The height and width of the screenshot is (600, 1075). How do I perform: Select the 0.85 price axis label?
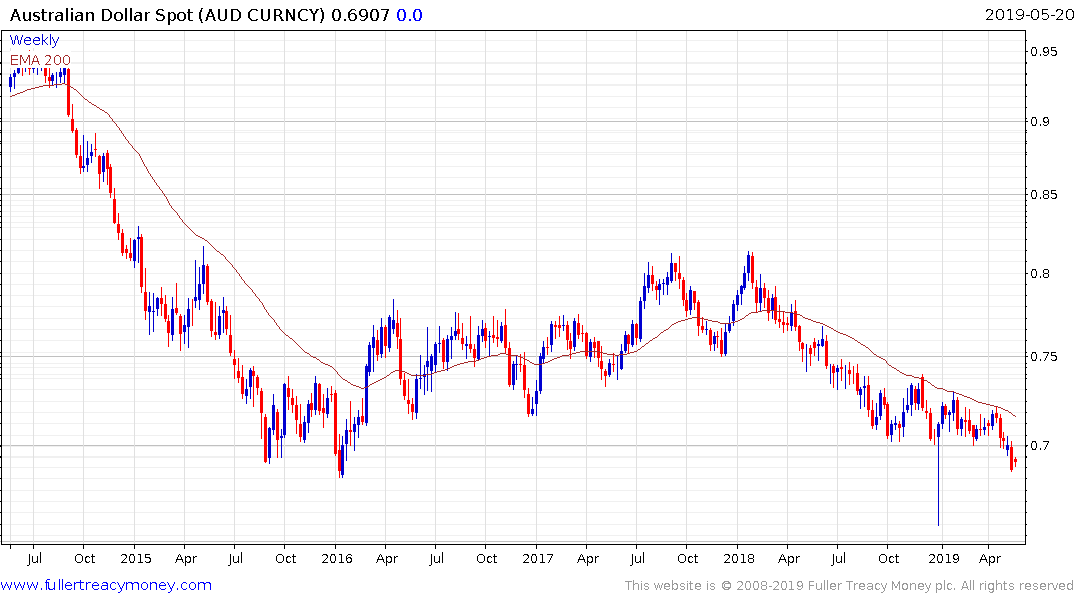tap(1044, 195)
